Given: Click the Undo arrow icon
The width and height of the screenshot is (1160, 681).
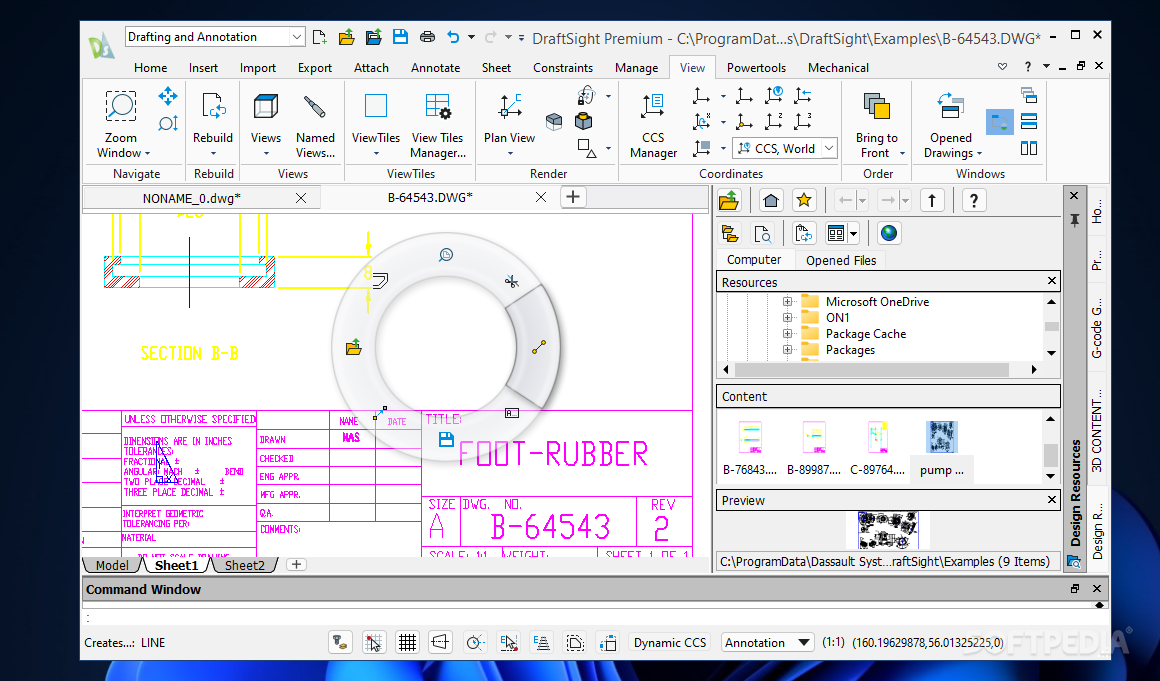Looking at the screenshot, I should (x=453, y=37).
